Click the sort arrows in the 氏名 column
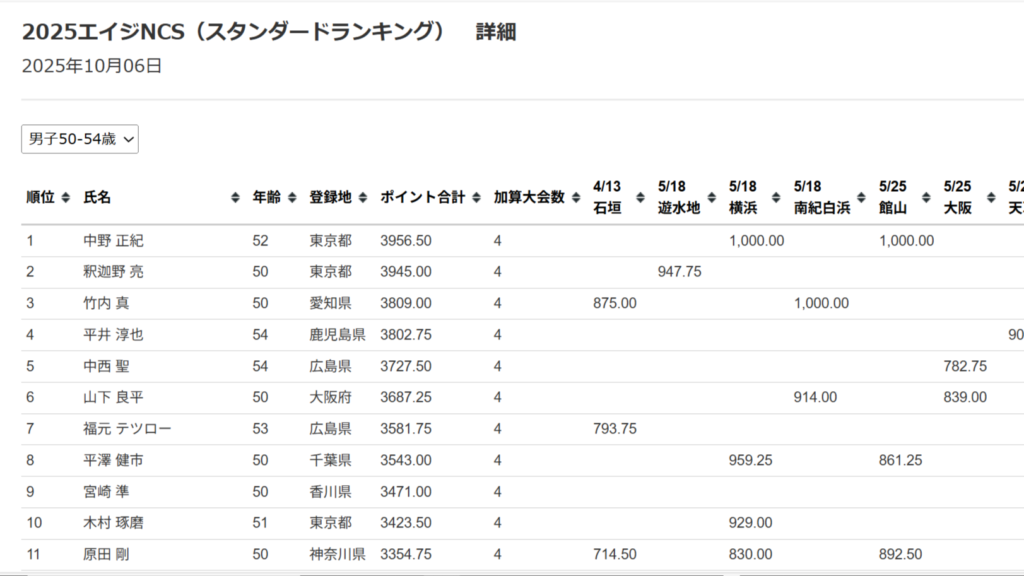 [235, 198]
